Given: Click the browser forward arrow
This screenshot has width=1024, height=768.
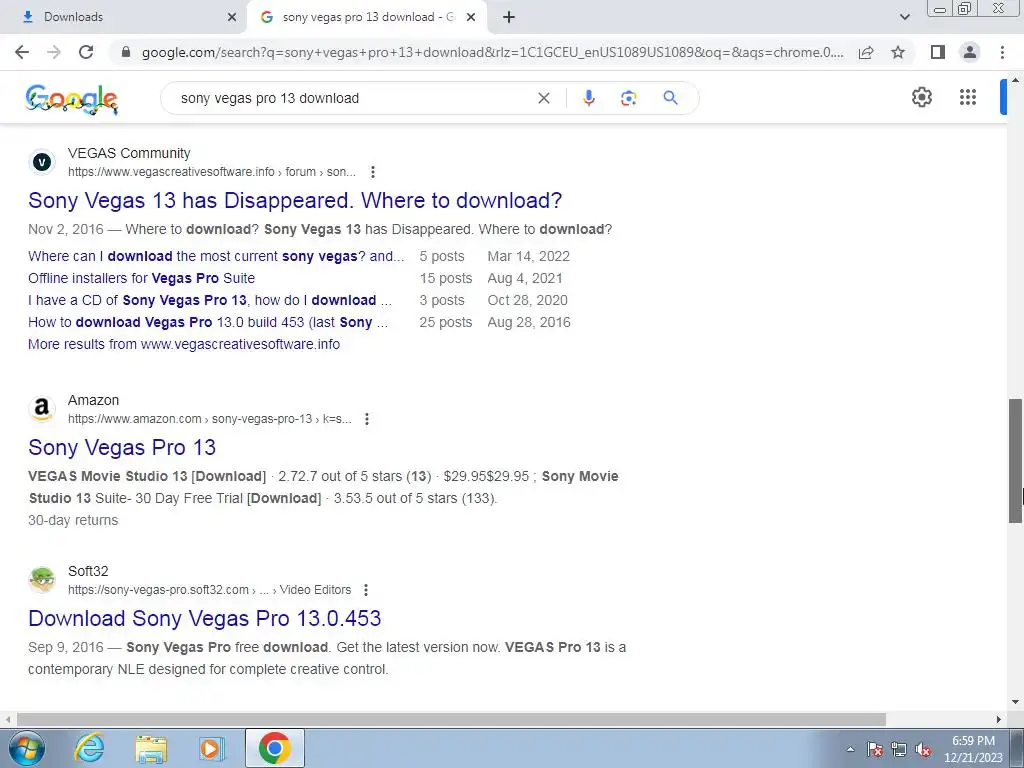Looking at the screenshot, I should 54,52.
